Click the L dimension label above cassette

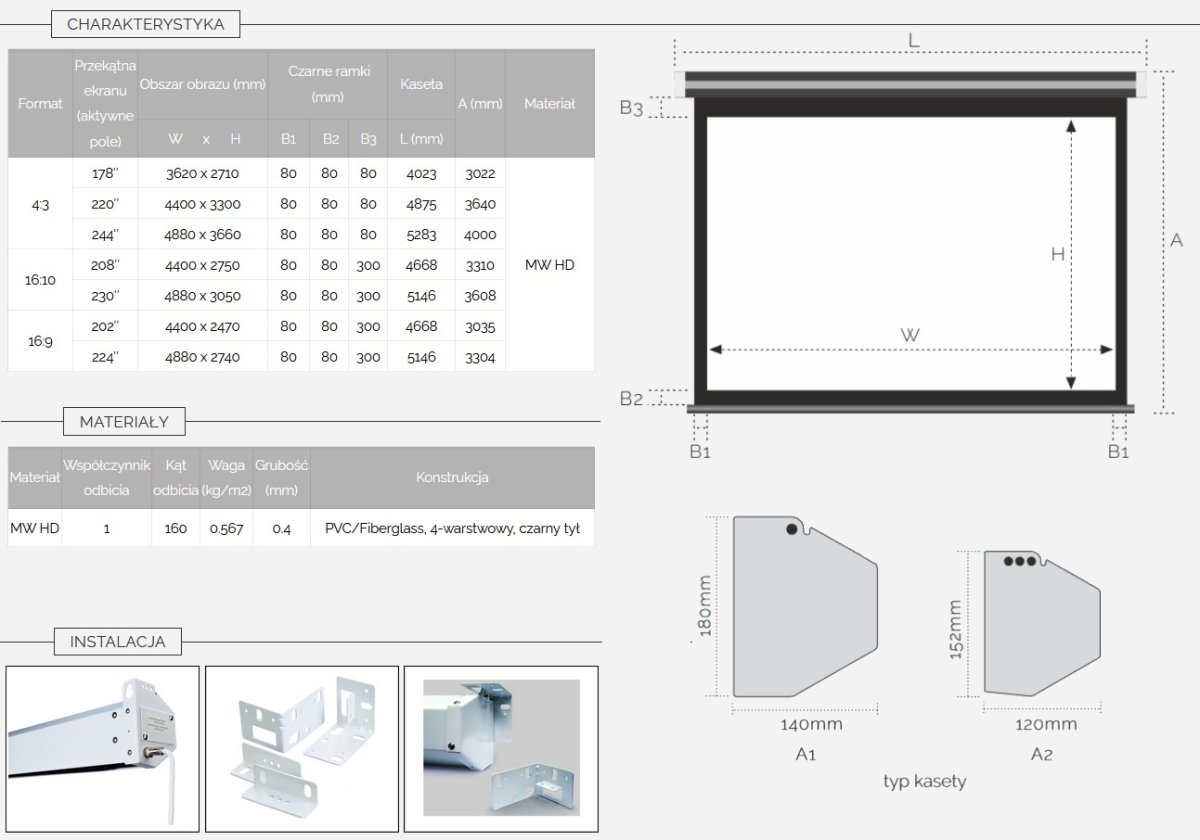point(913,40)
